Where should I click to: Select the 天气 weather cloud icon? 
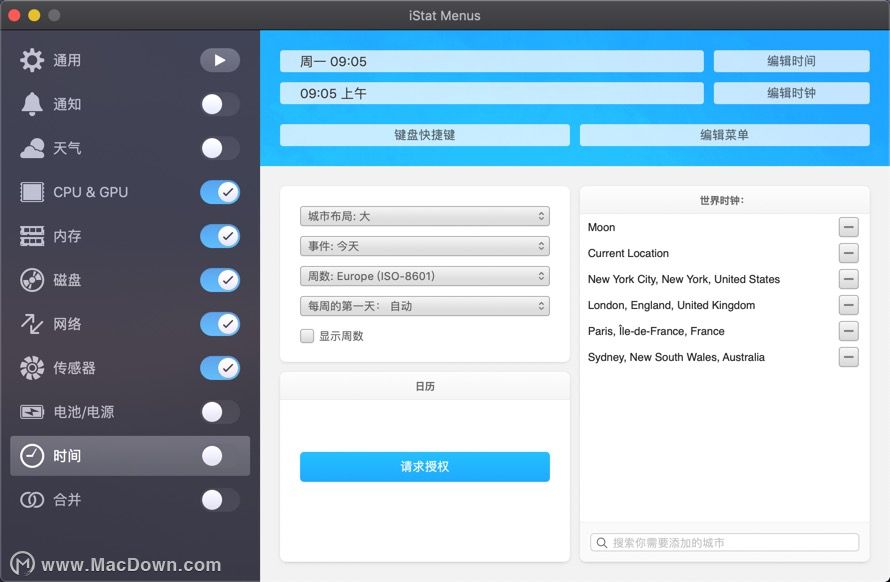(x=32, y=148)
